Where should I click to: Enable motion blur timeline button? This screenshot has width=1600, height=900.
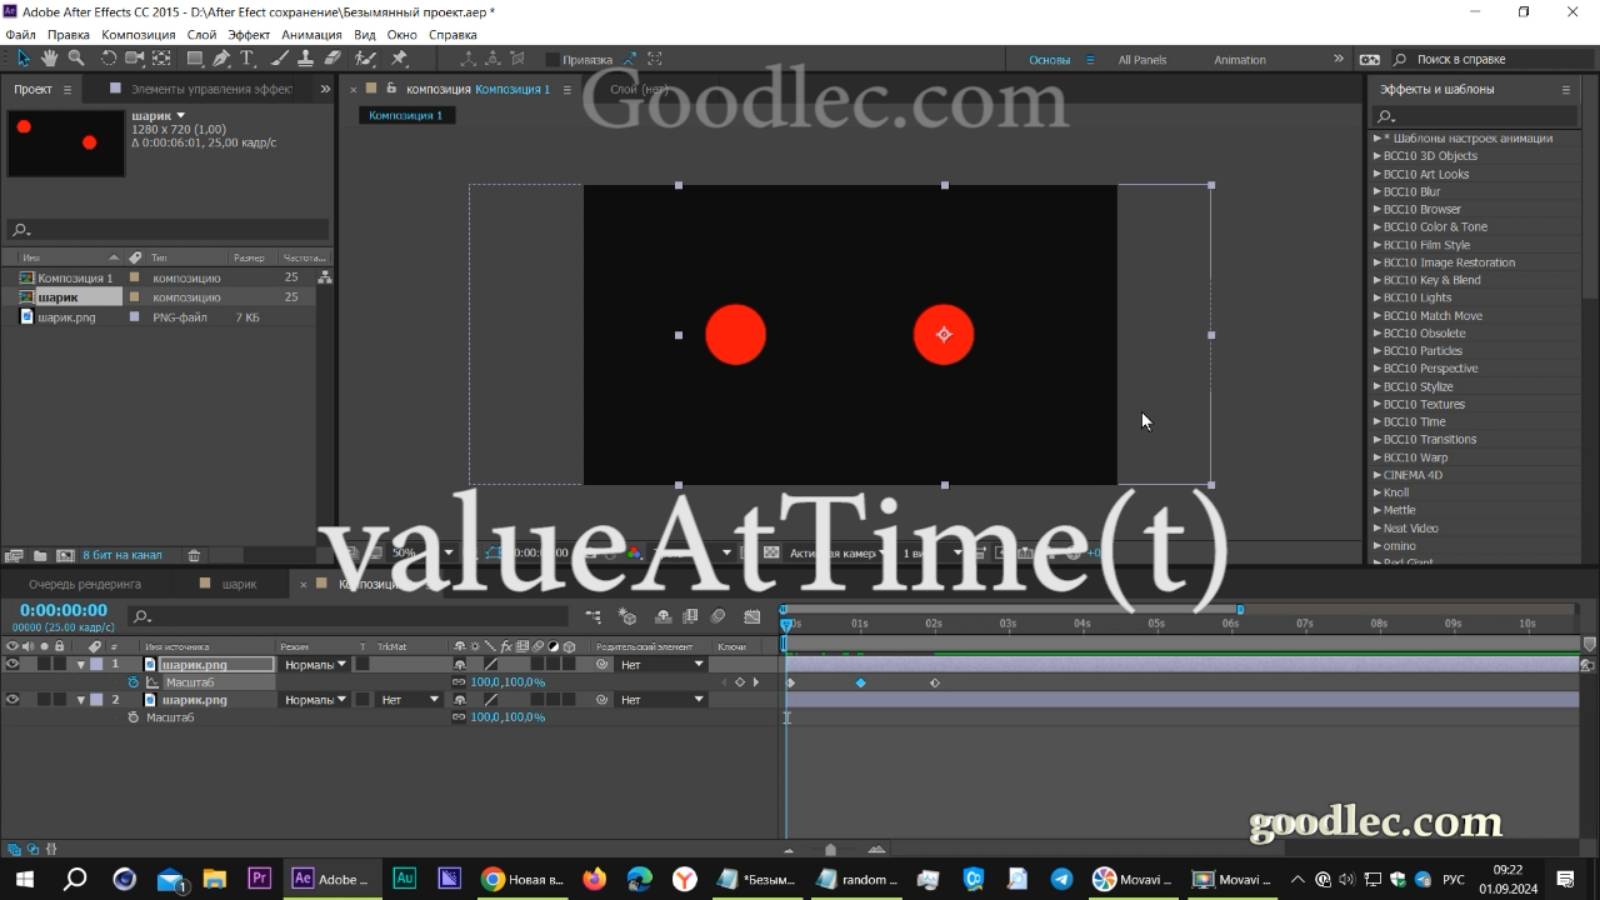(718, 617)
